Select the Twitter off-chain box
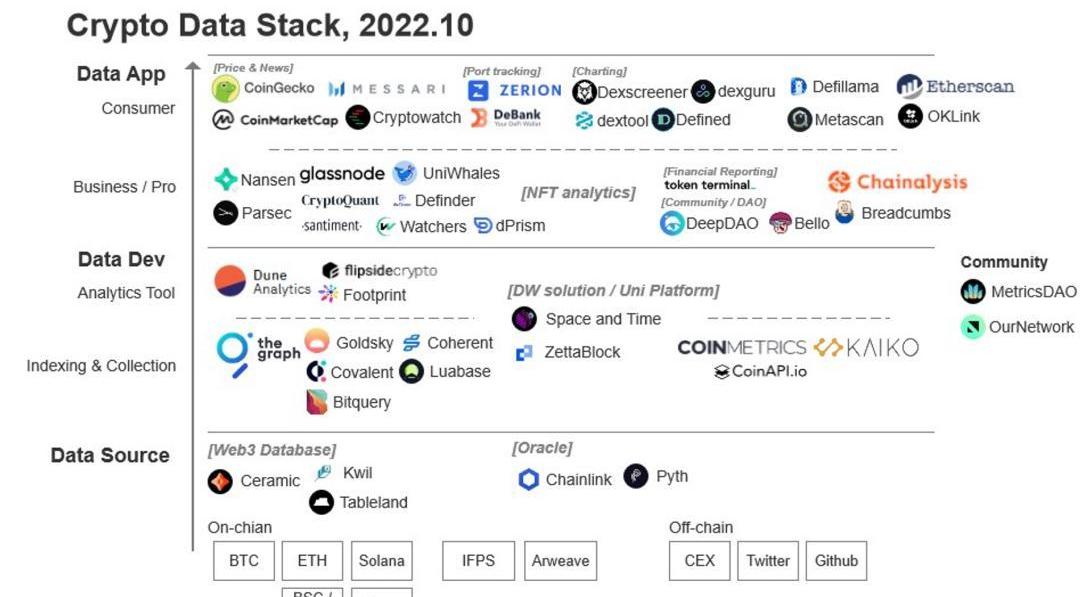 [767, 561]
